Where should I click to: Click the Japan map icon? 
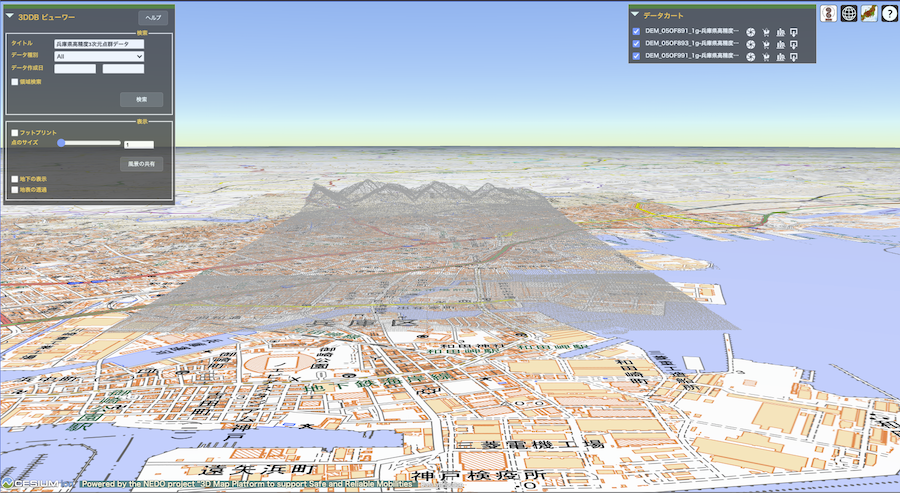tap(869, 14)
